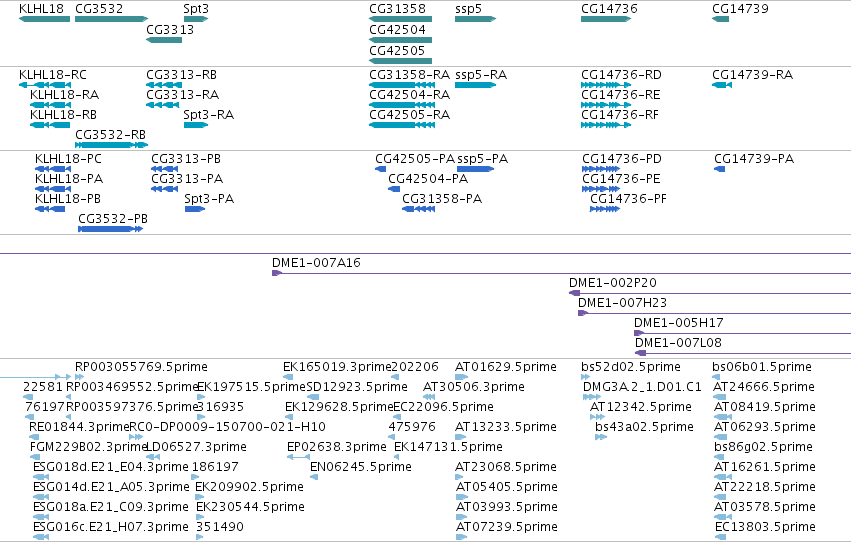Select EST EK209902.5prime
The height and width of the screenshot is (542, 851).
(199, 497)
